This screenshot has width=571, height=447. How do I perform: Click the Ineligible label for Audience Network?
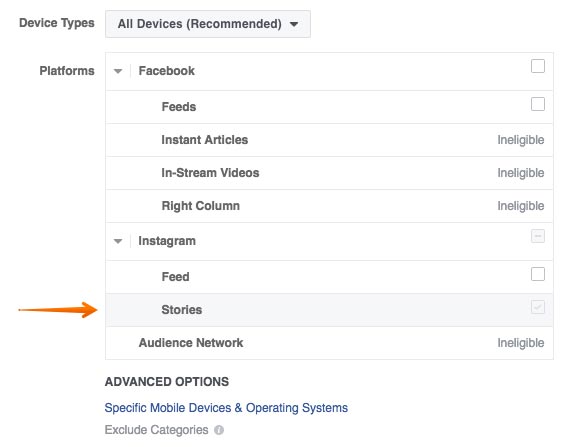(x=521, y=343)
